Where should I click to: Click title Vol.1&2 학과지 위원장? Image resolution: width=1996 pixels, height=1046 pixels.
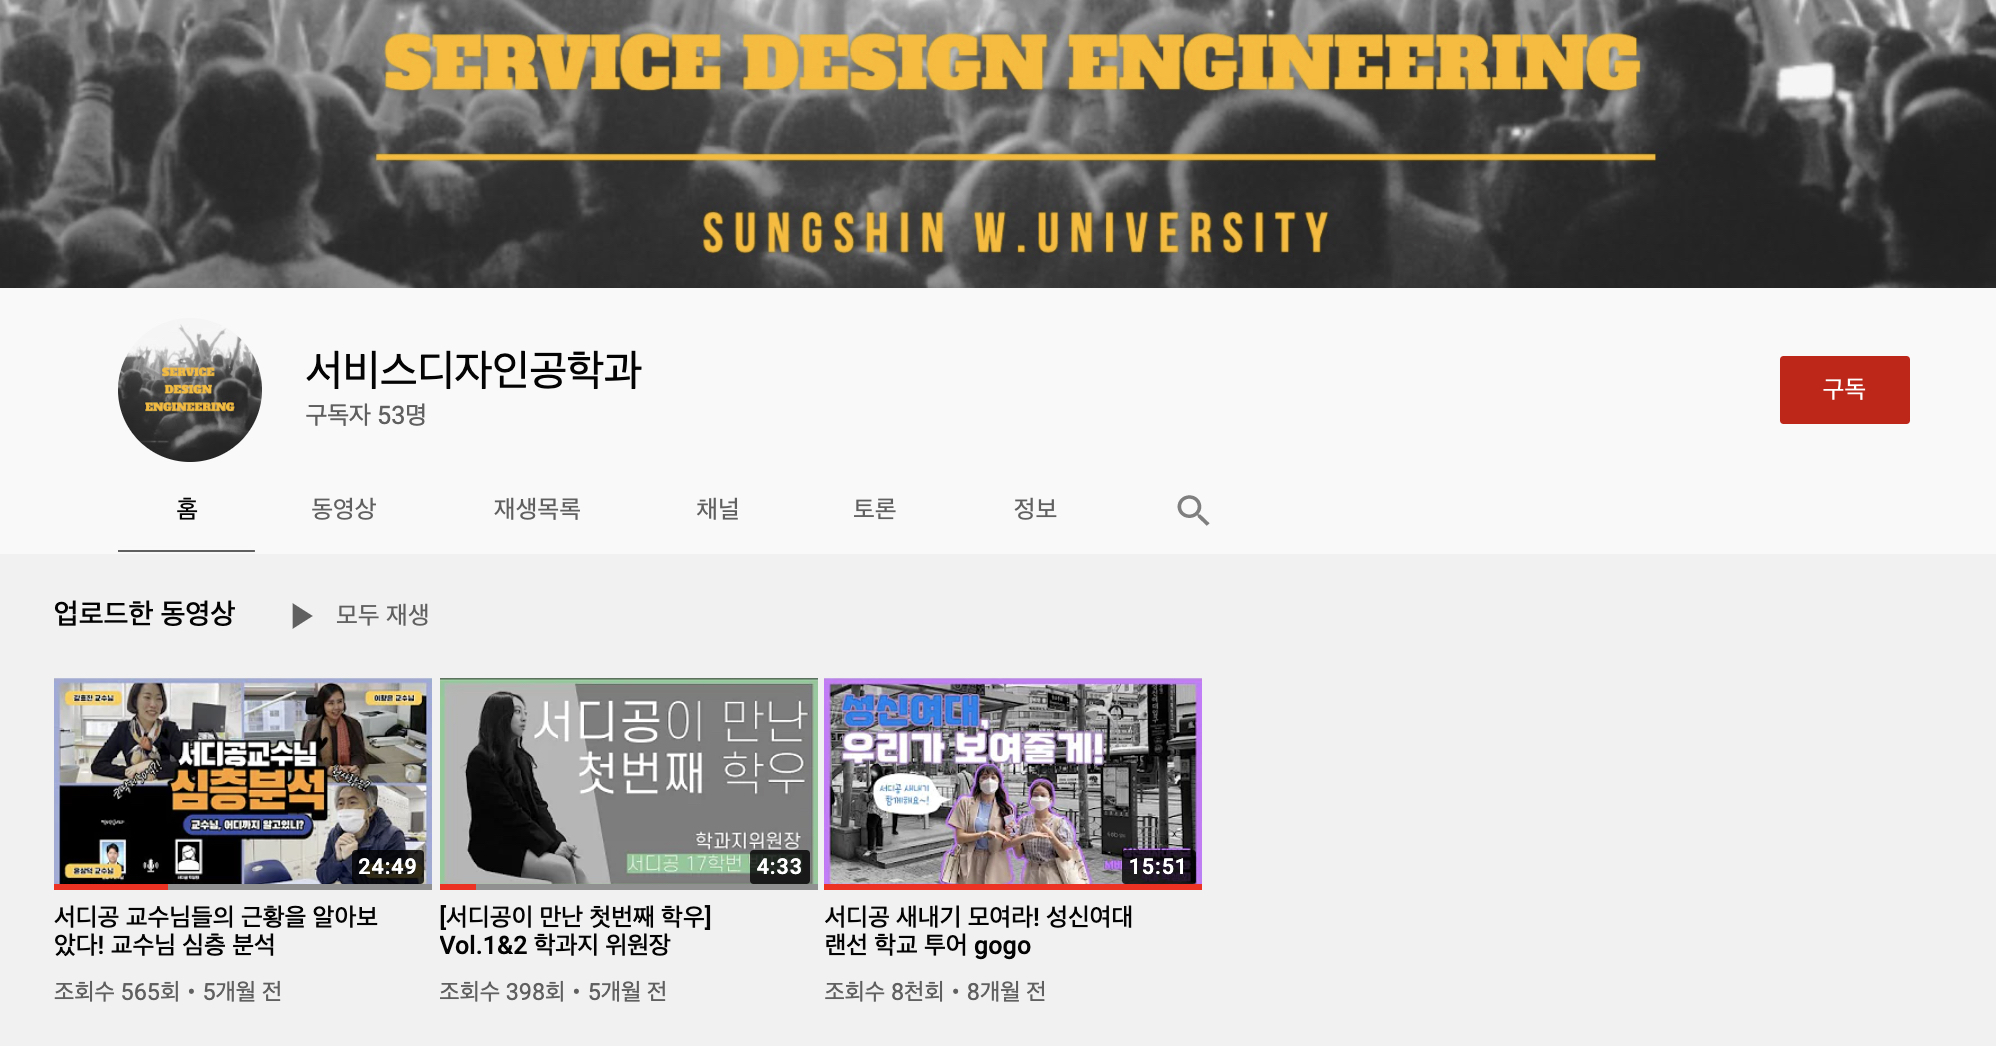pyautogui.click(x=576, y=930)
